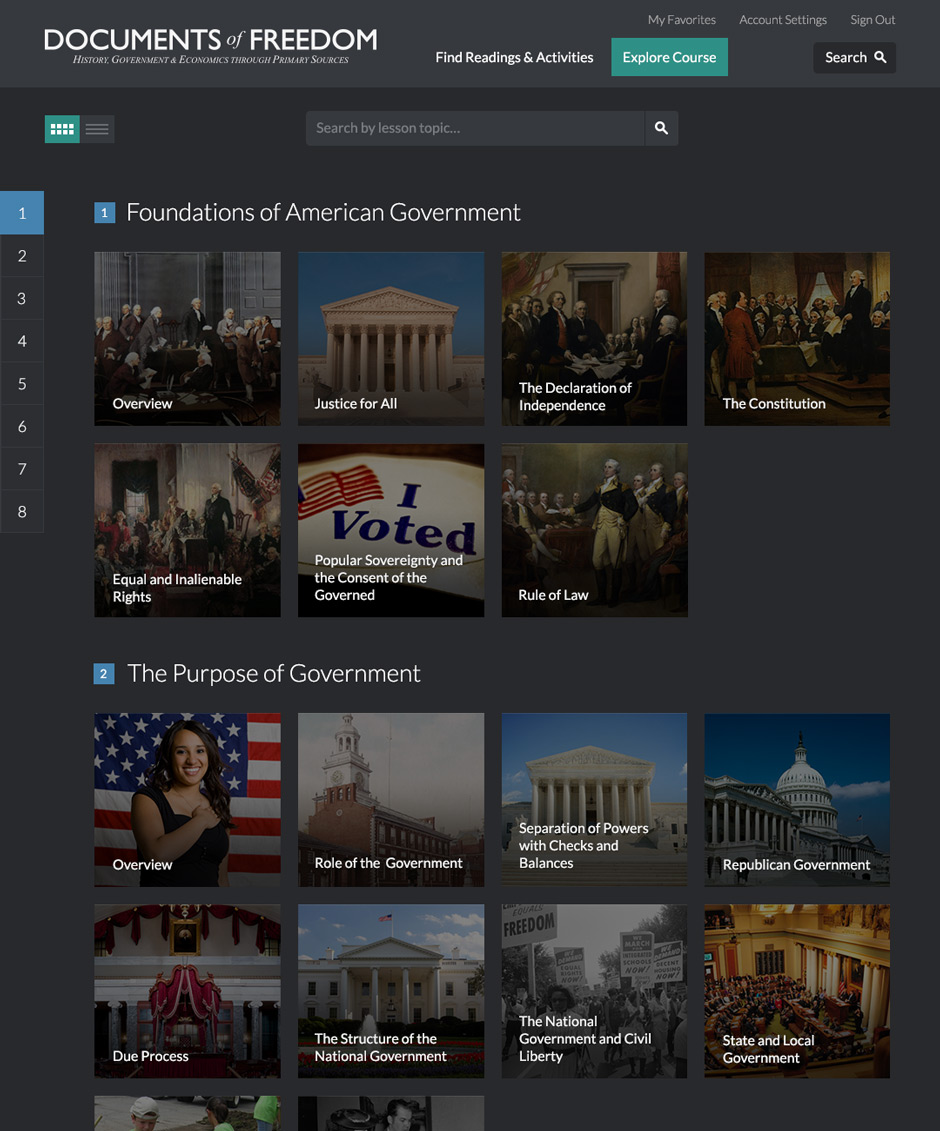This screenshot has width=940, height=1131.
Task: Open the Due Process lesson
Action: pyautogui.click(x=188, y=991)
